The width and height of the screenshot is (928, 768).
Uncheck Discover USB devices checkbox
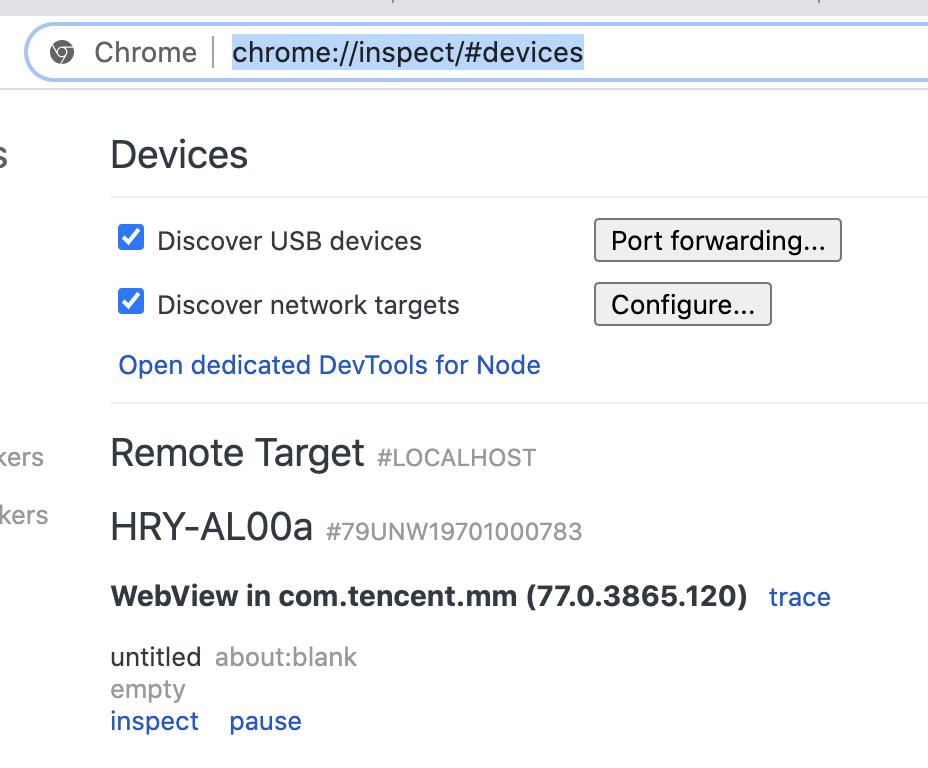[131, 238]
